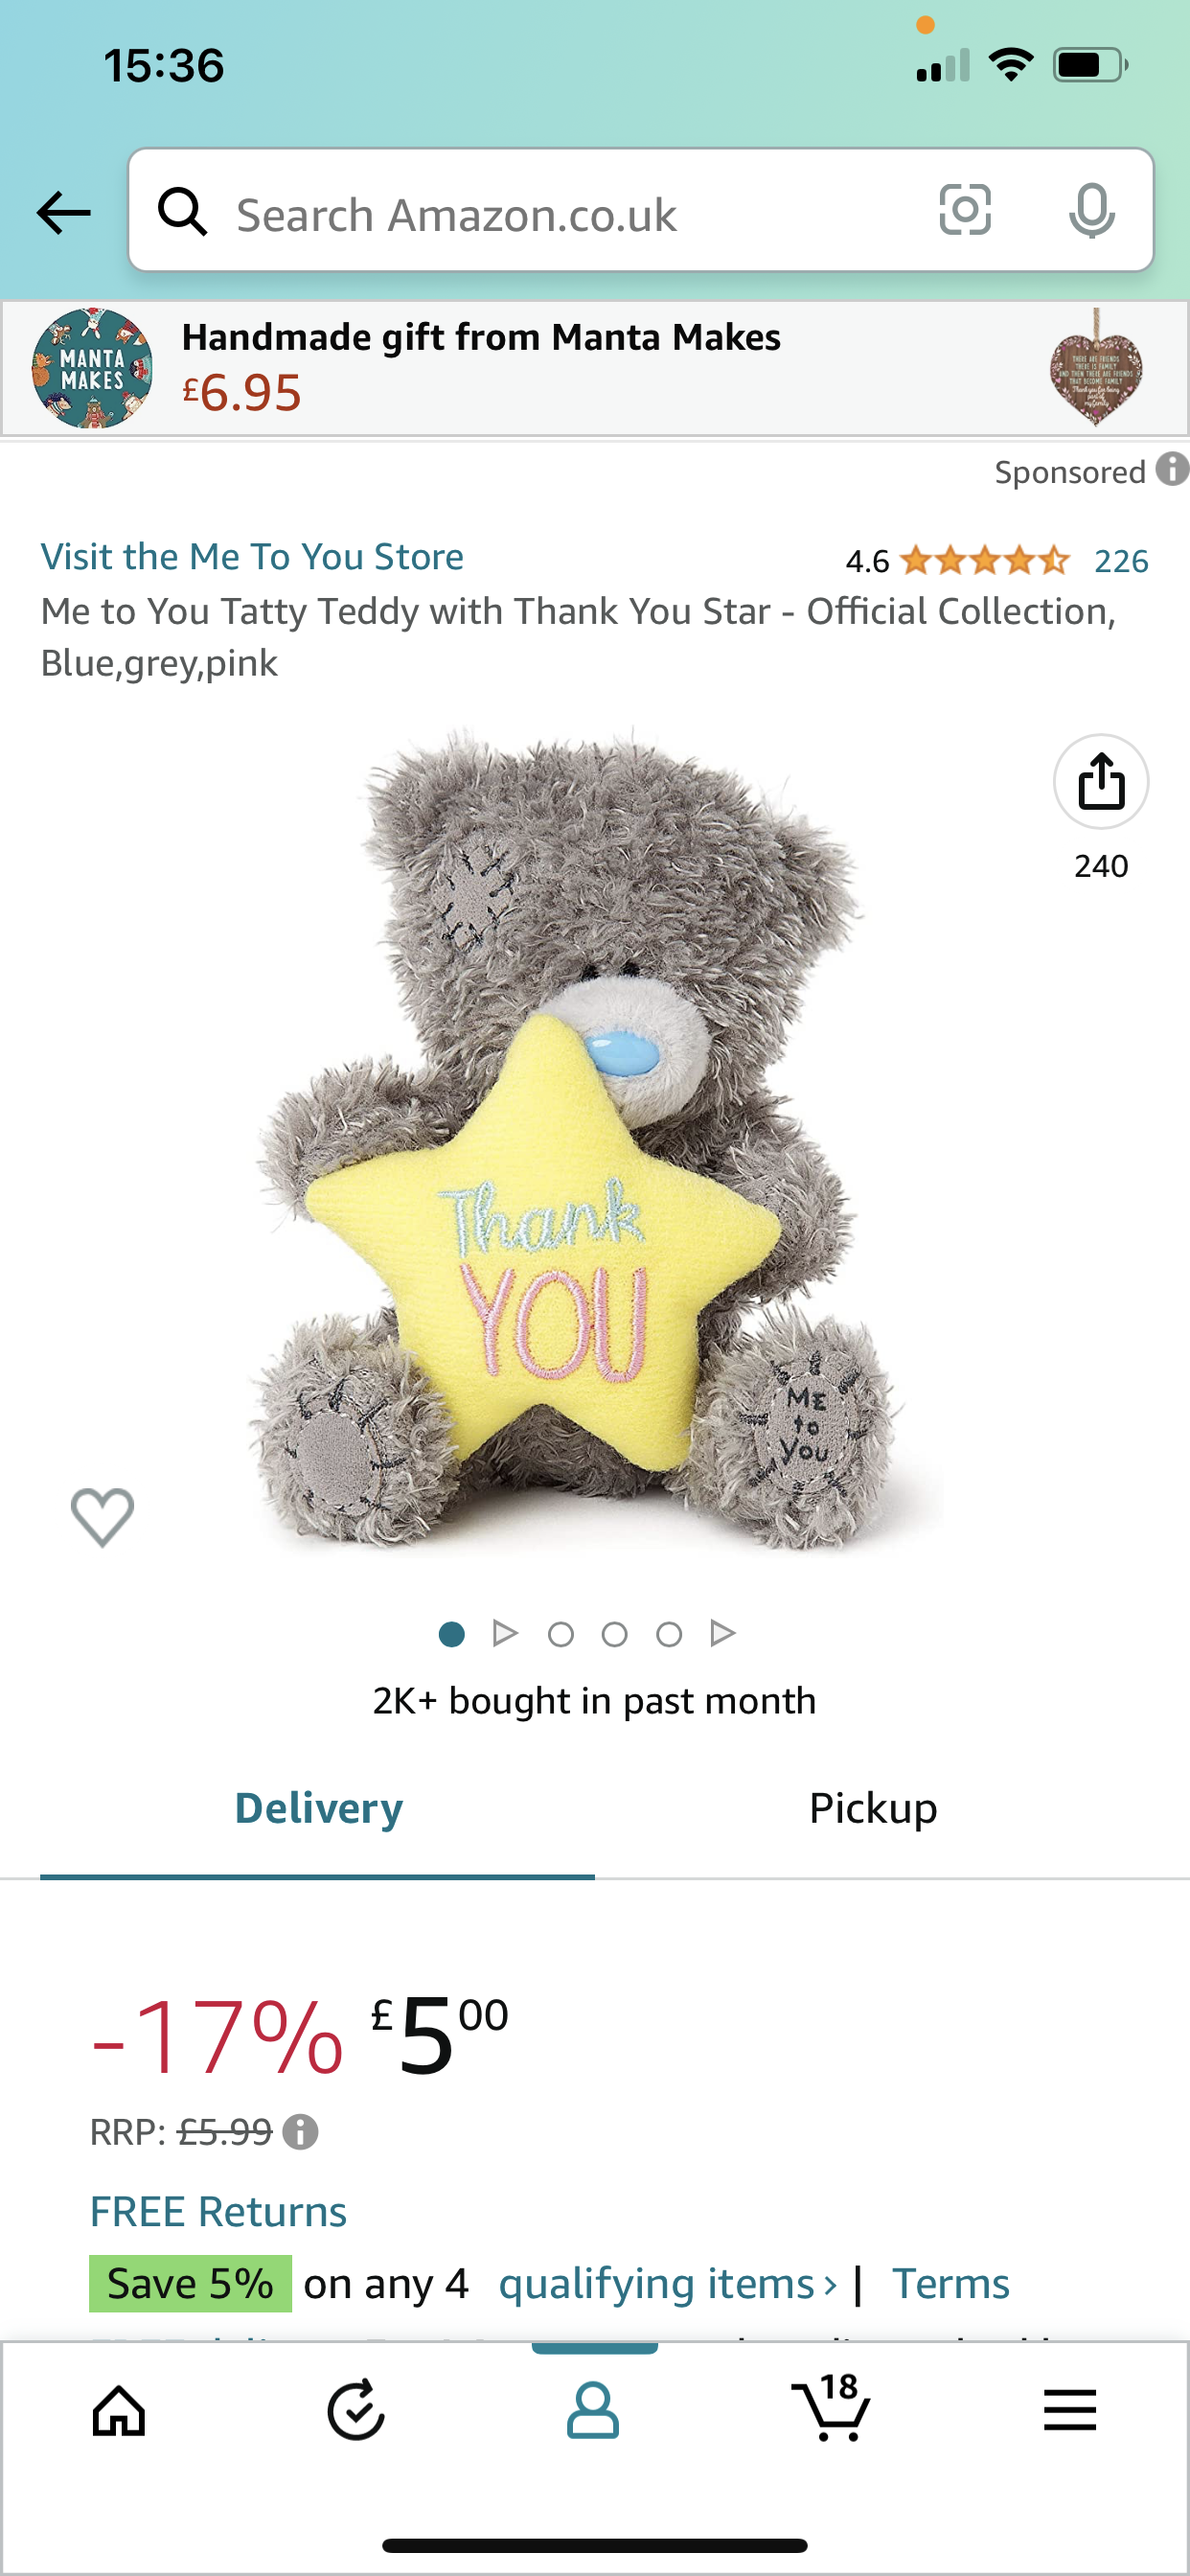Share this product using share icon

(1101, 781)
